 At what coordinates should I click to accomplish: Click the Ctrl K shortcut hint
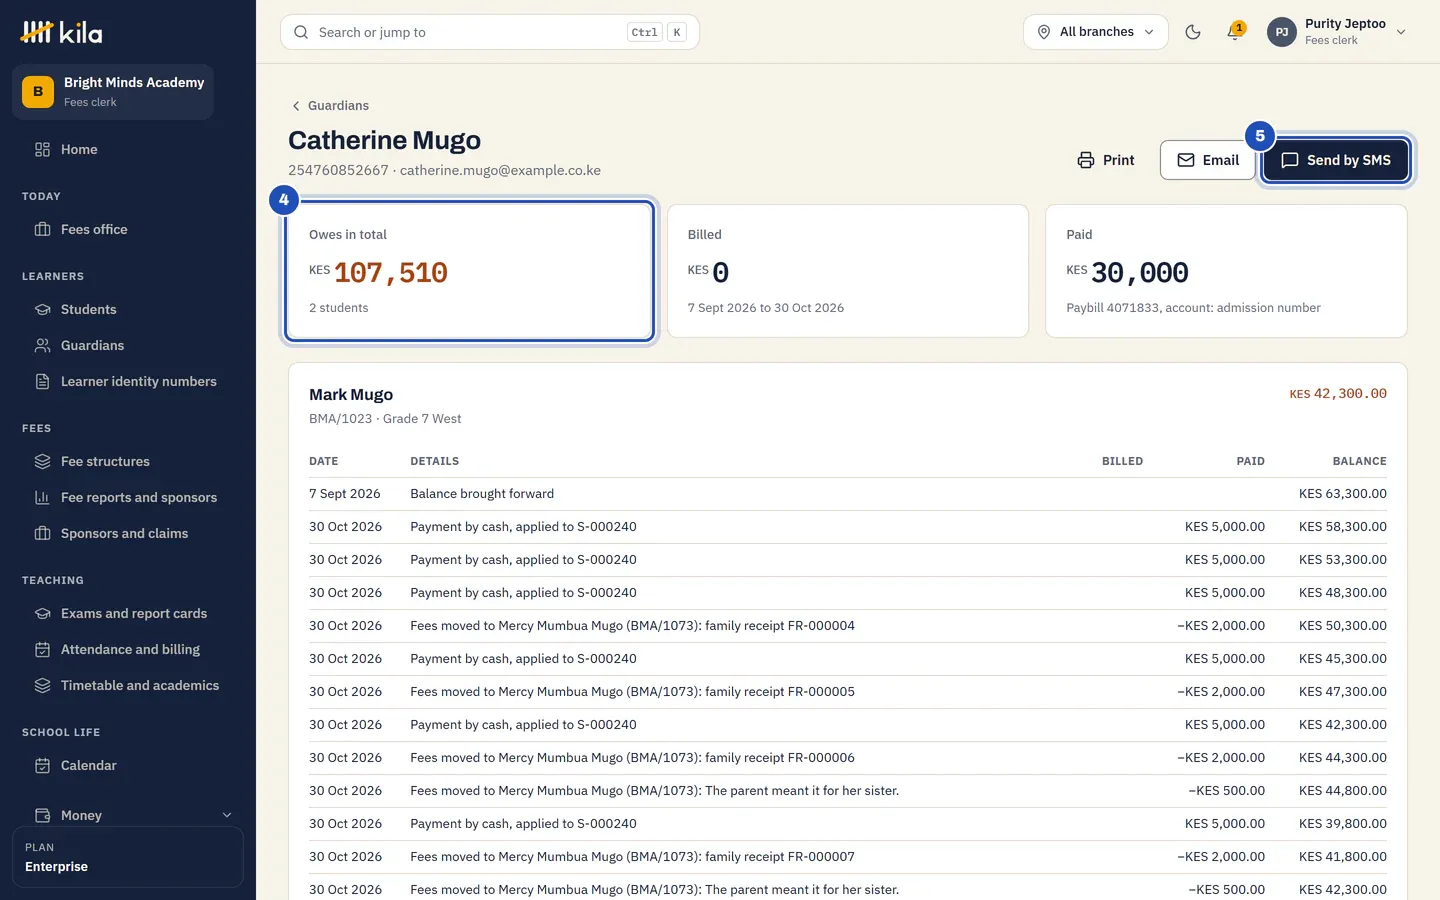pyautogui.click(x=656, y=32)
